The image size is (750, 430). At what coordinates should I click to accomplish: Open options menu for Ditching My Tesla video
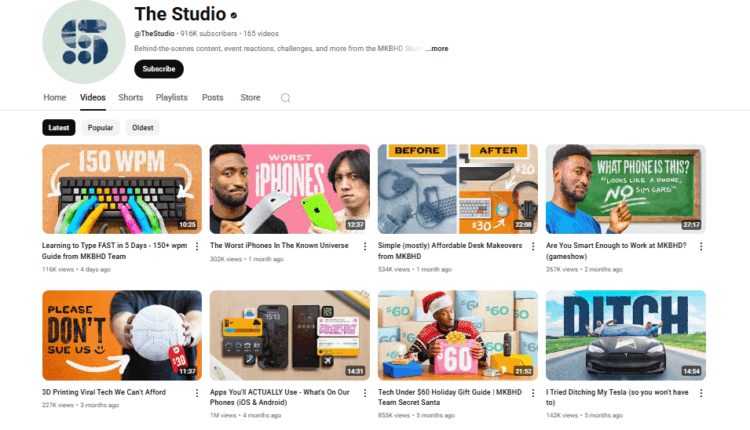701,393
